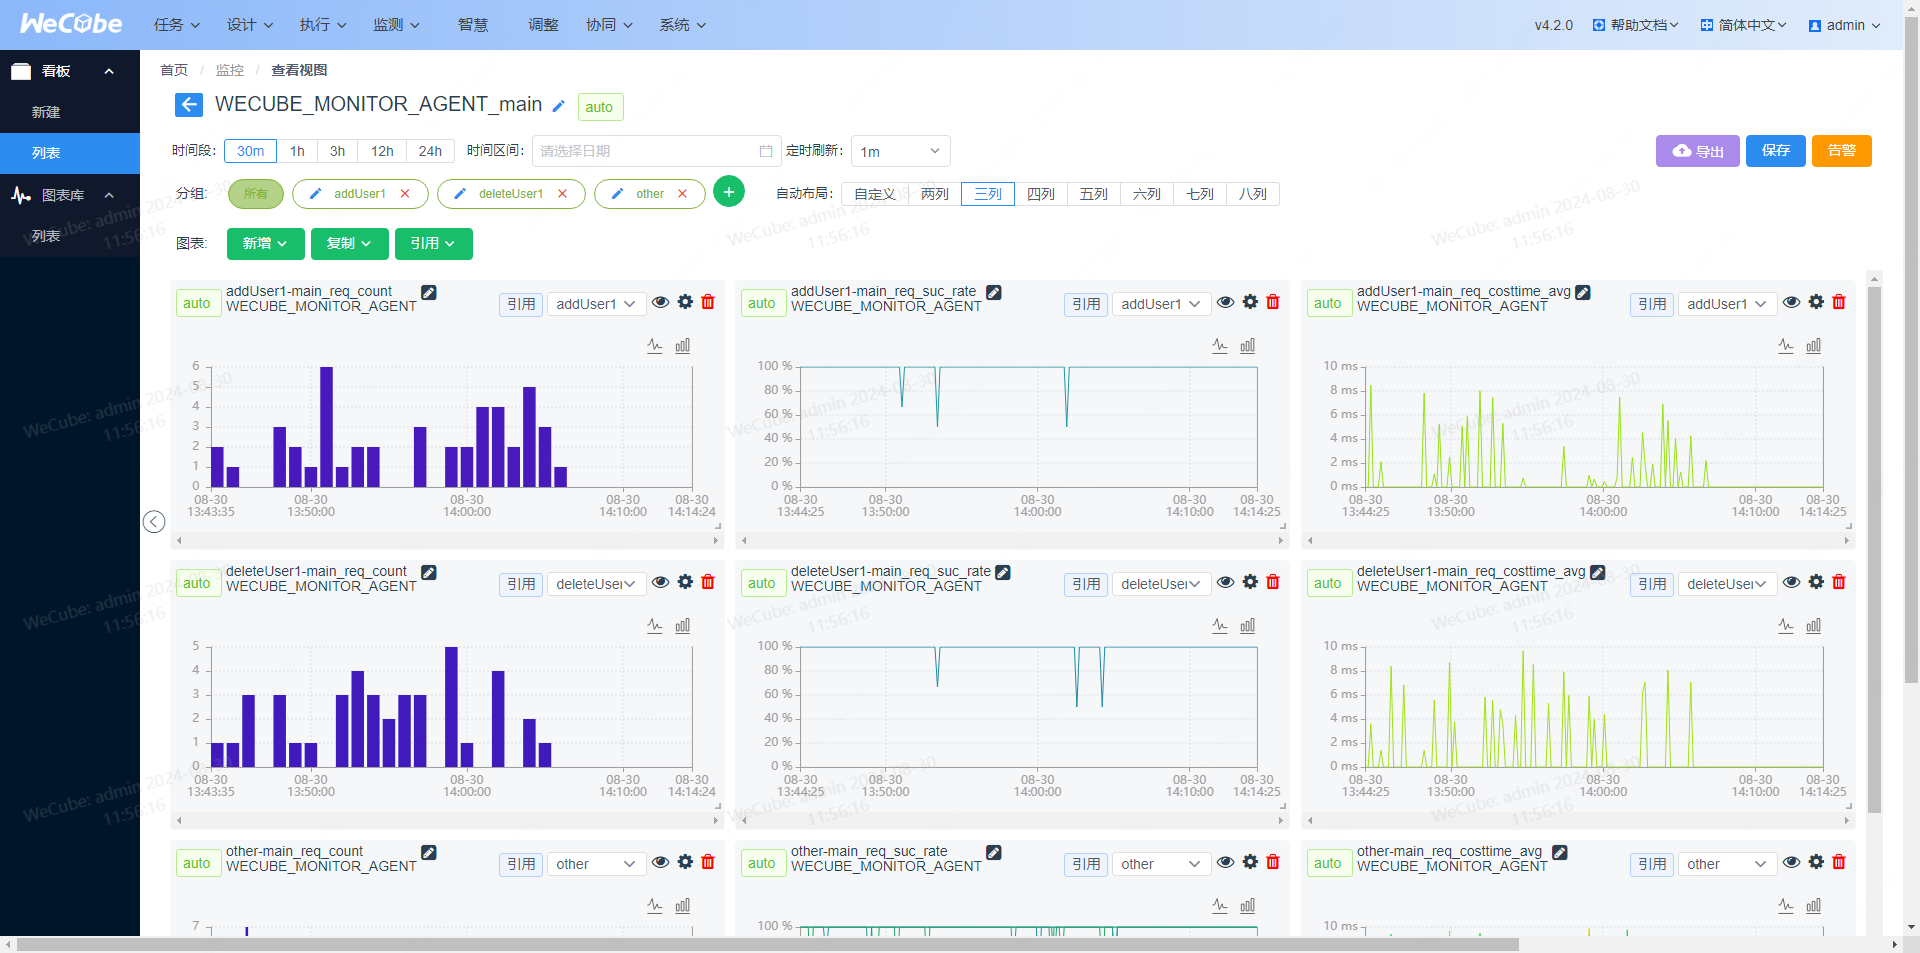This screenshot has height=953, width=1920.
Task: Remove the deleteUser1 group with its X
Action: [x=563, y=194]
